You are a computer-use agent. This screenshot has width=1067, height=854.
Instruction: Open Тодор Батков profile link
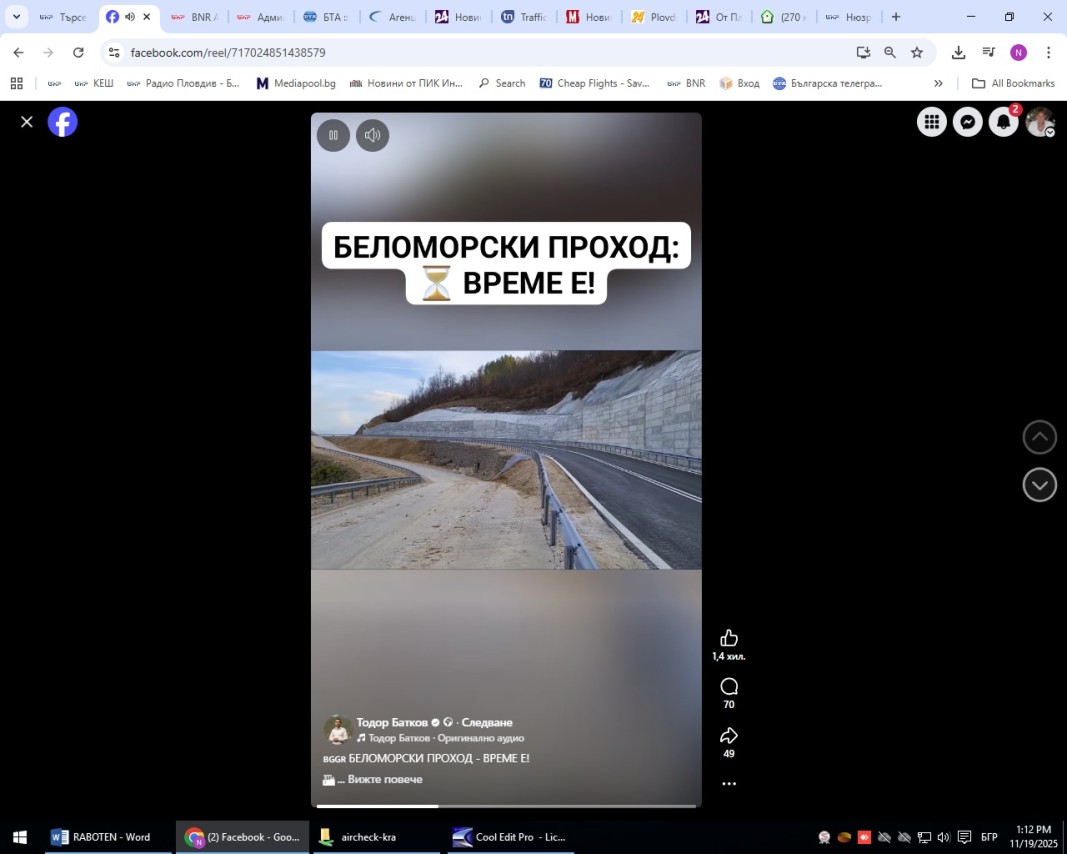(392, 722)
